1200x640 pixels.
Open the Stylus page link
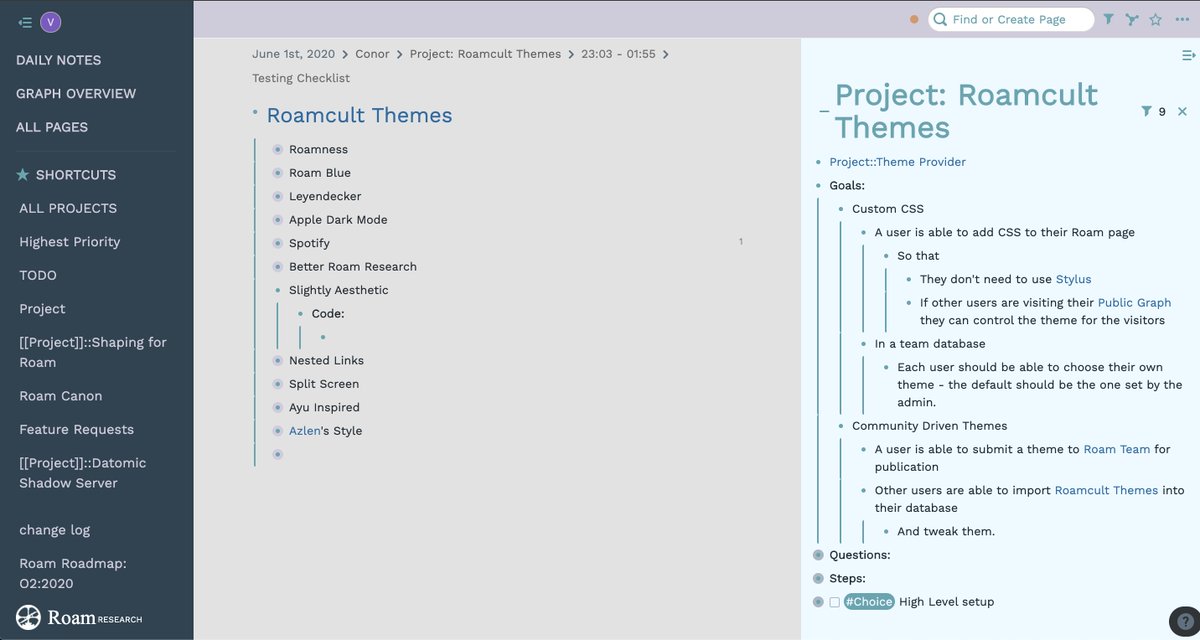(1074, 279)
